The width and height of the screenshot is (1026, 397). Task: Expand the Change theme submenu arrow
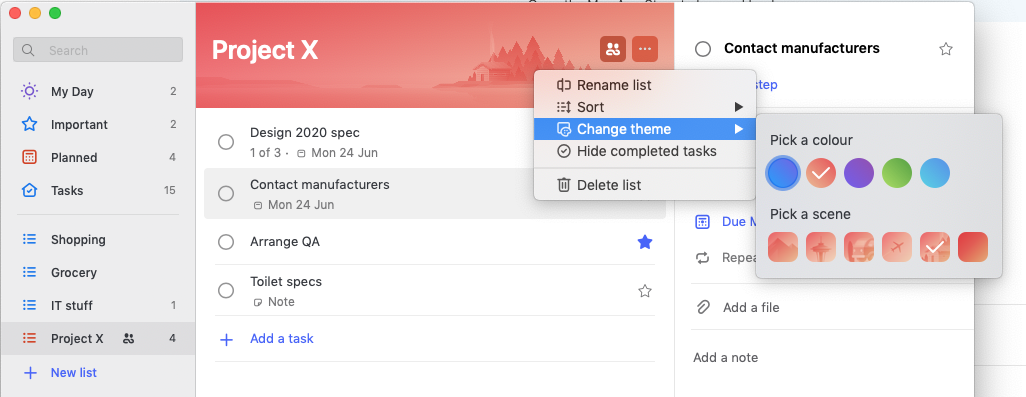pos(739,129)
